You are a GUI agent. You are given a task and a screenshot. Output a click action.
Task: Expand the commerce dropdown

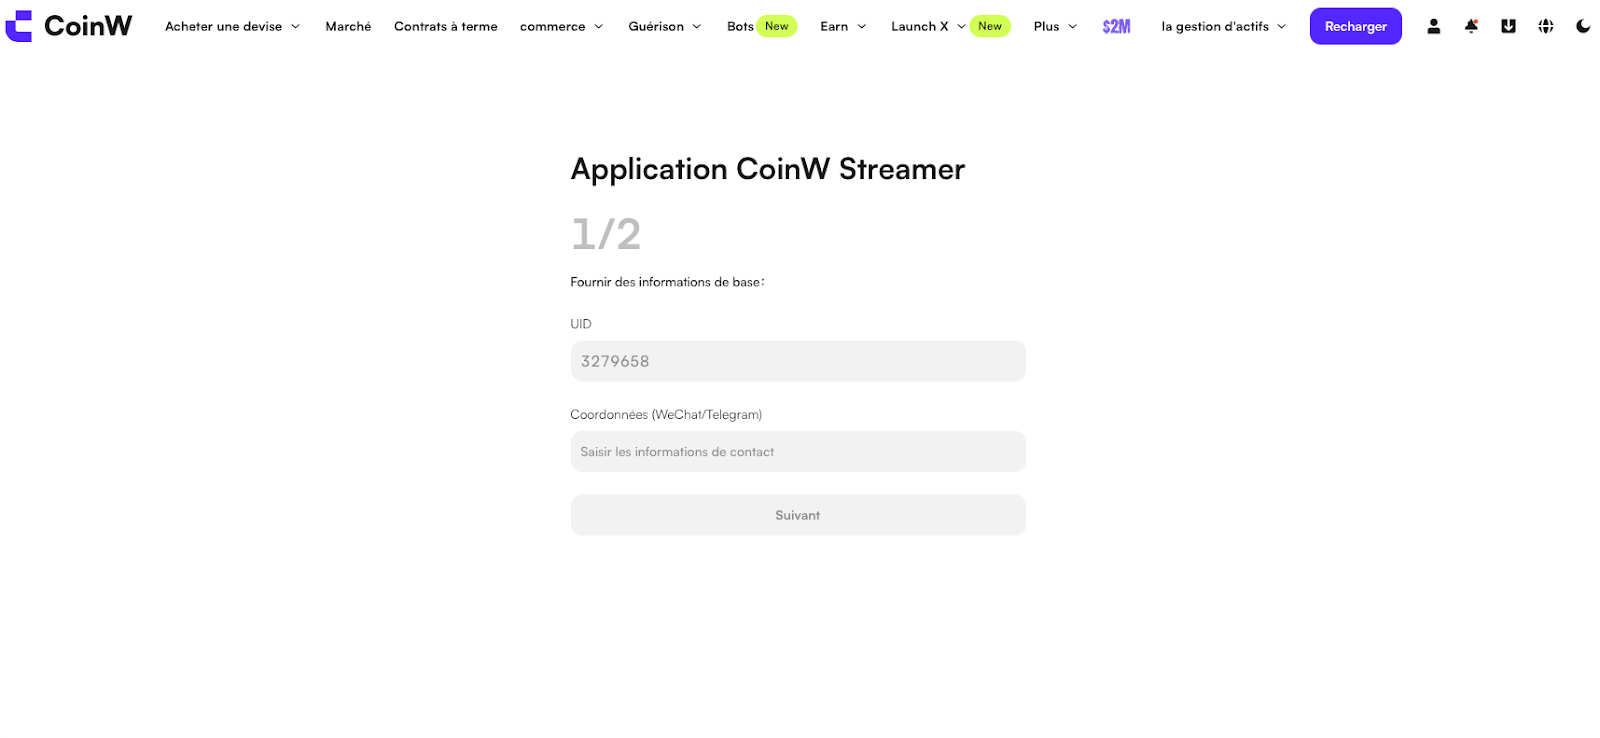(561, 26)
